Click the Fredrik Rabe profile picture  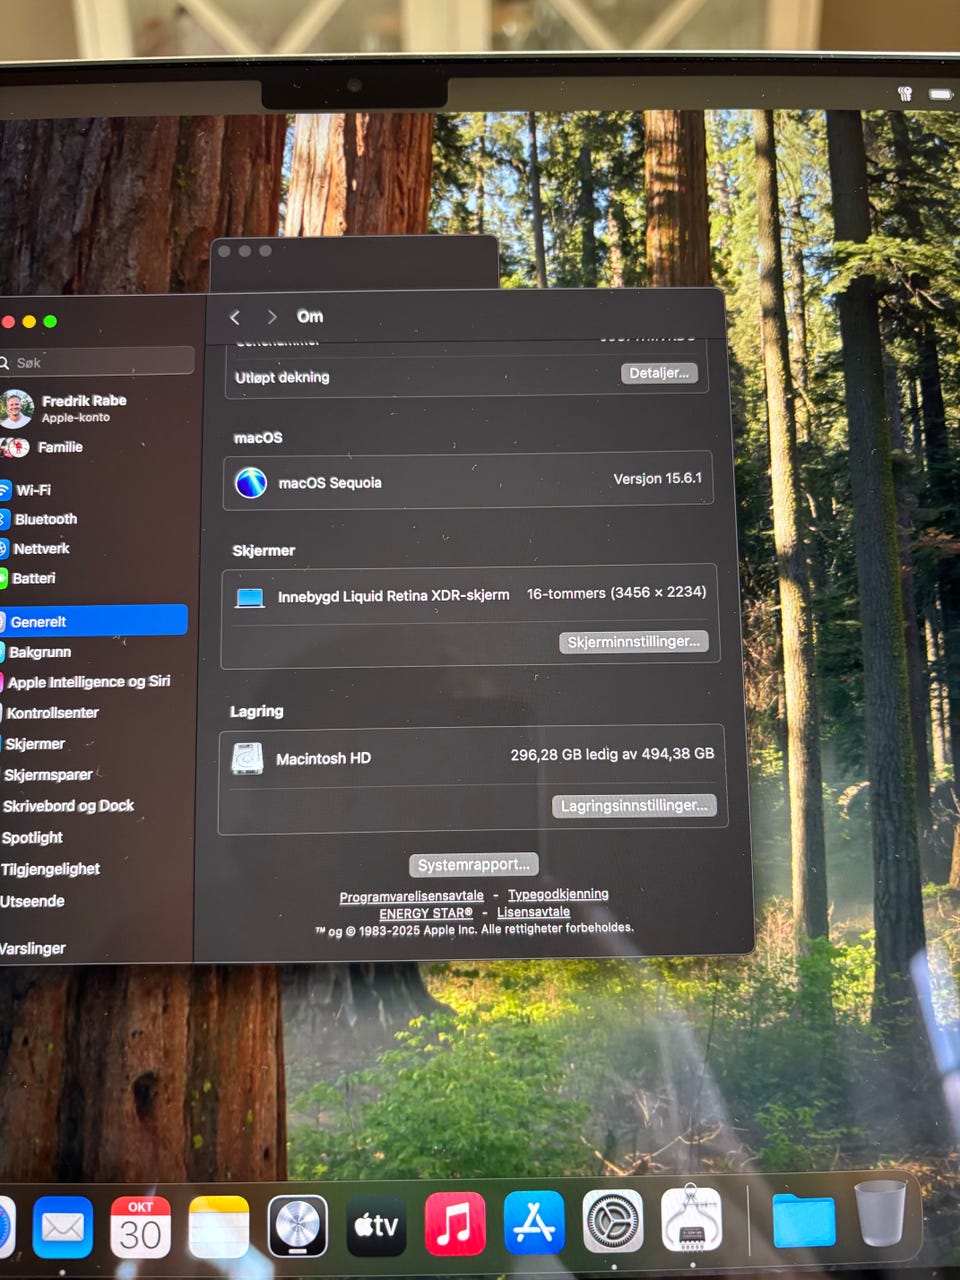pyautogui.click(x=16, y=409)
